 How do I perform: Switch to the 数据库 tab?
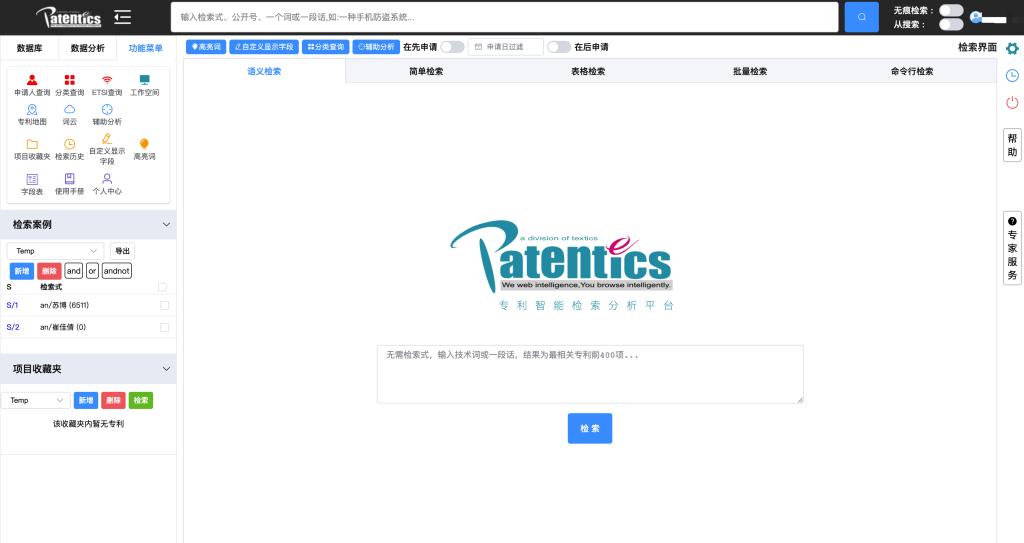point(29,48)
